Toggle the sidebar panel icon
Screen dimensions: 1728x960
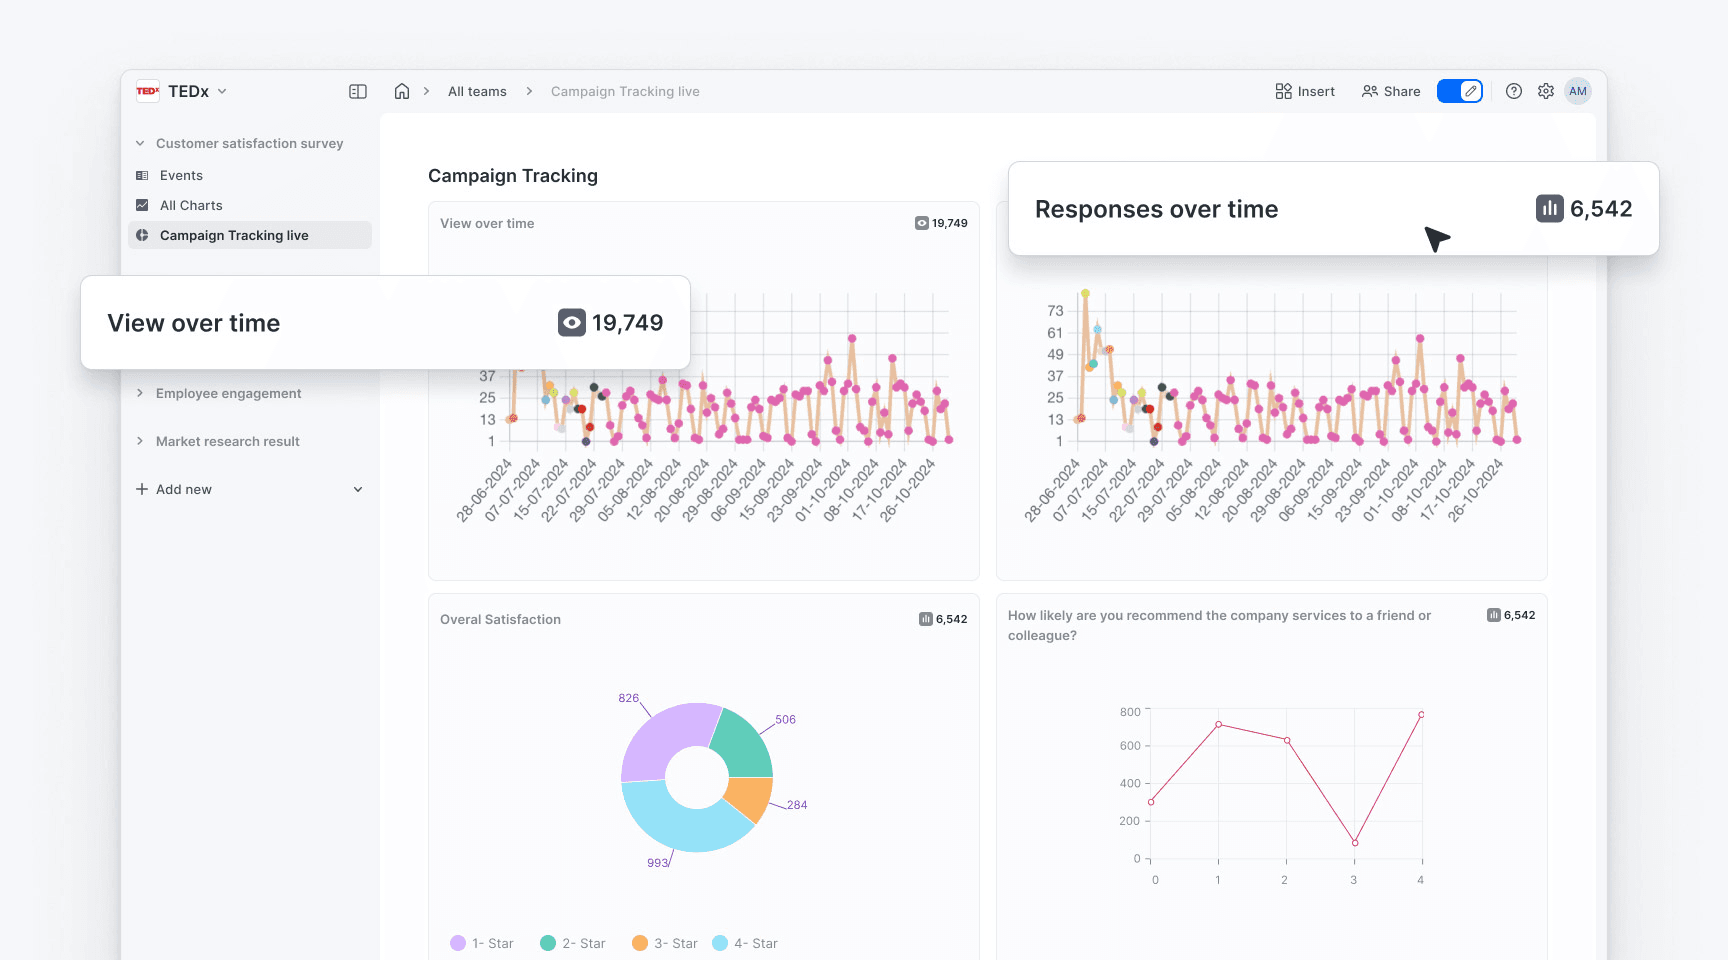click(x=358, y=91)
